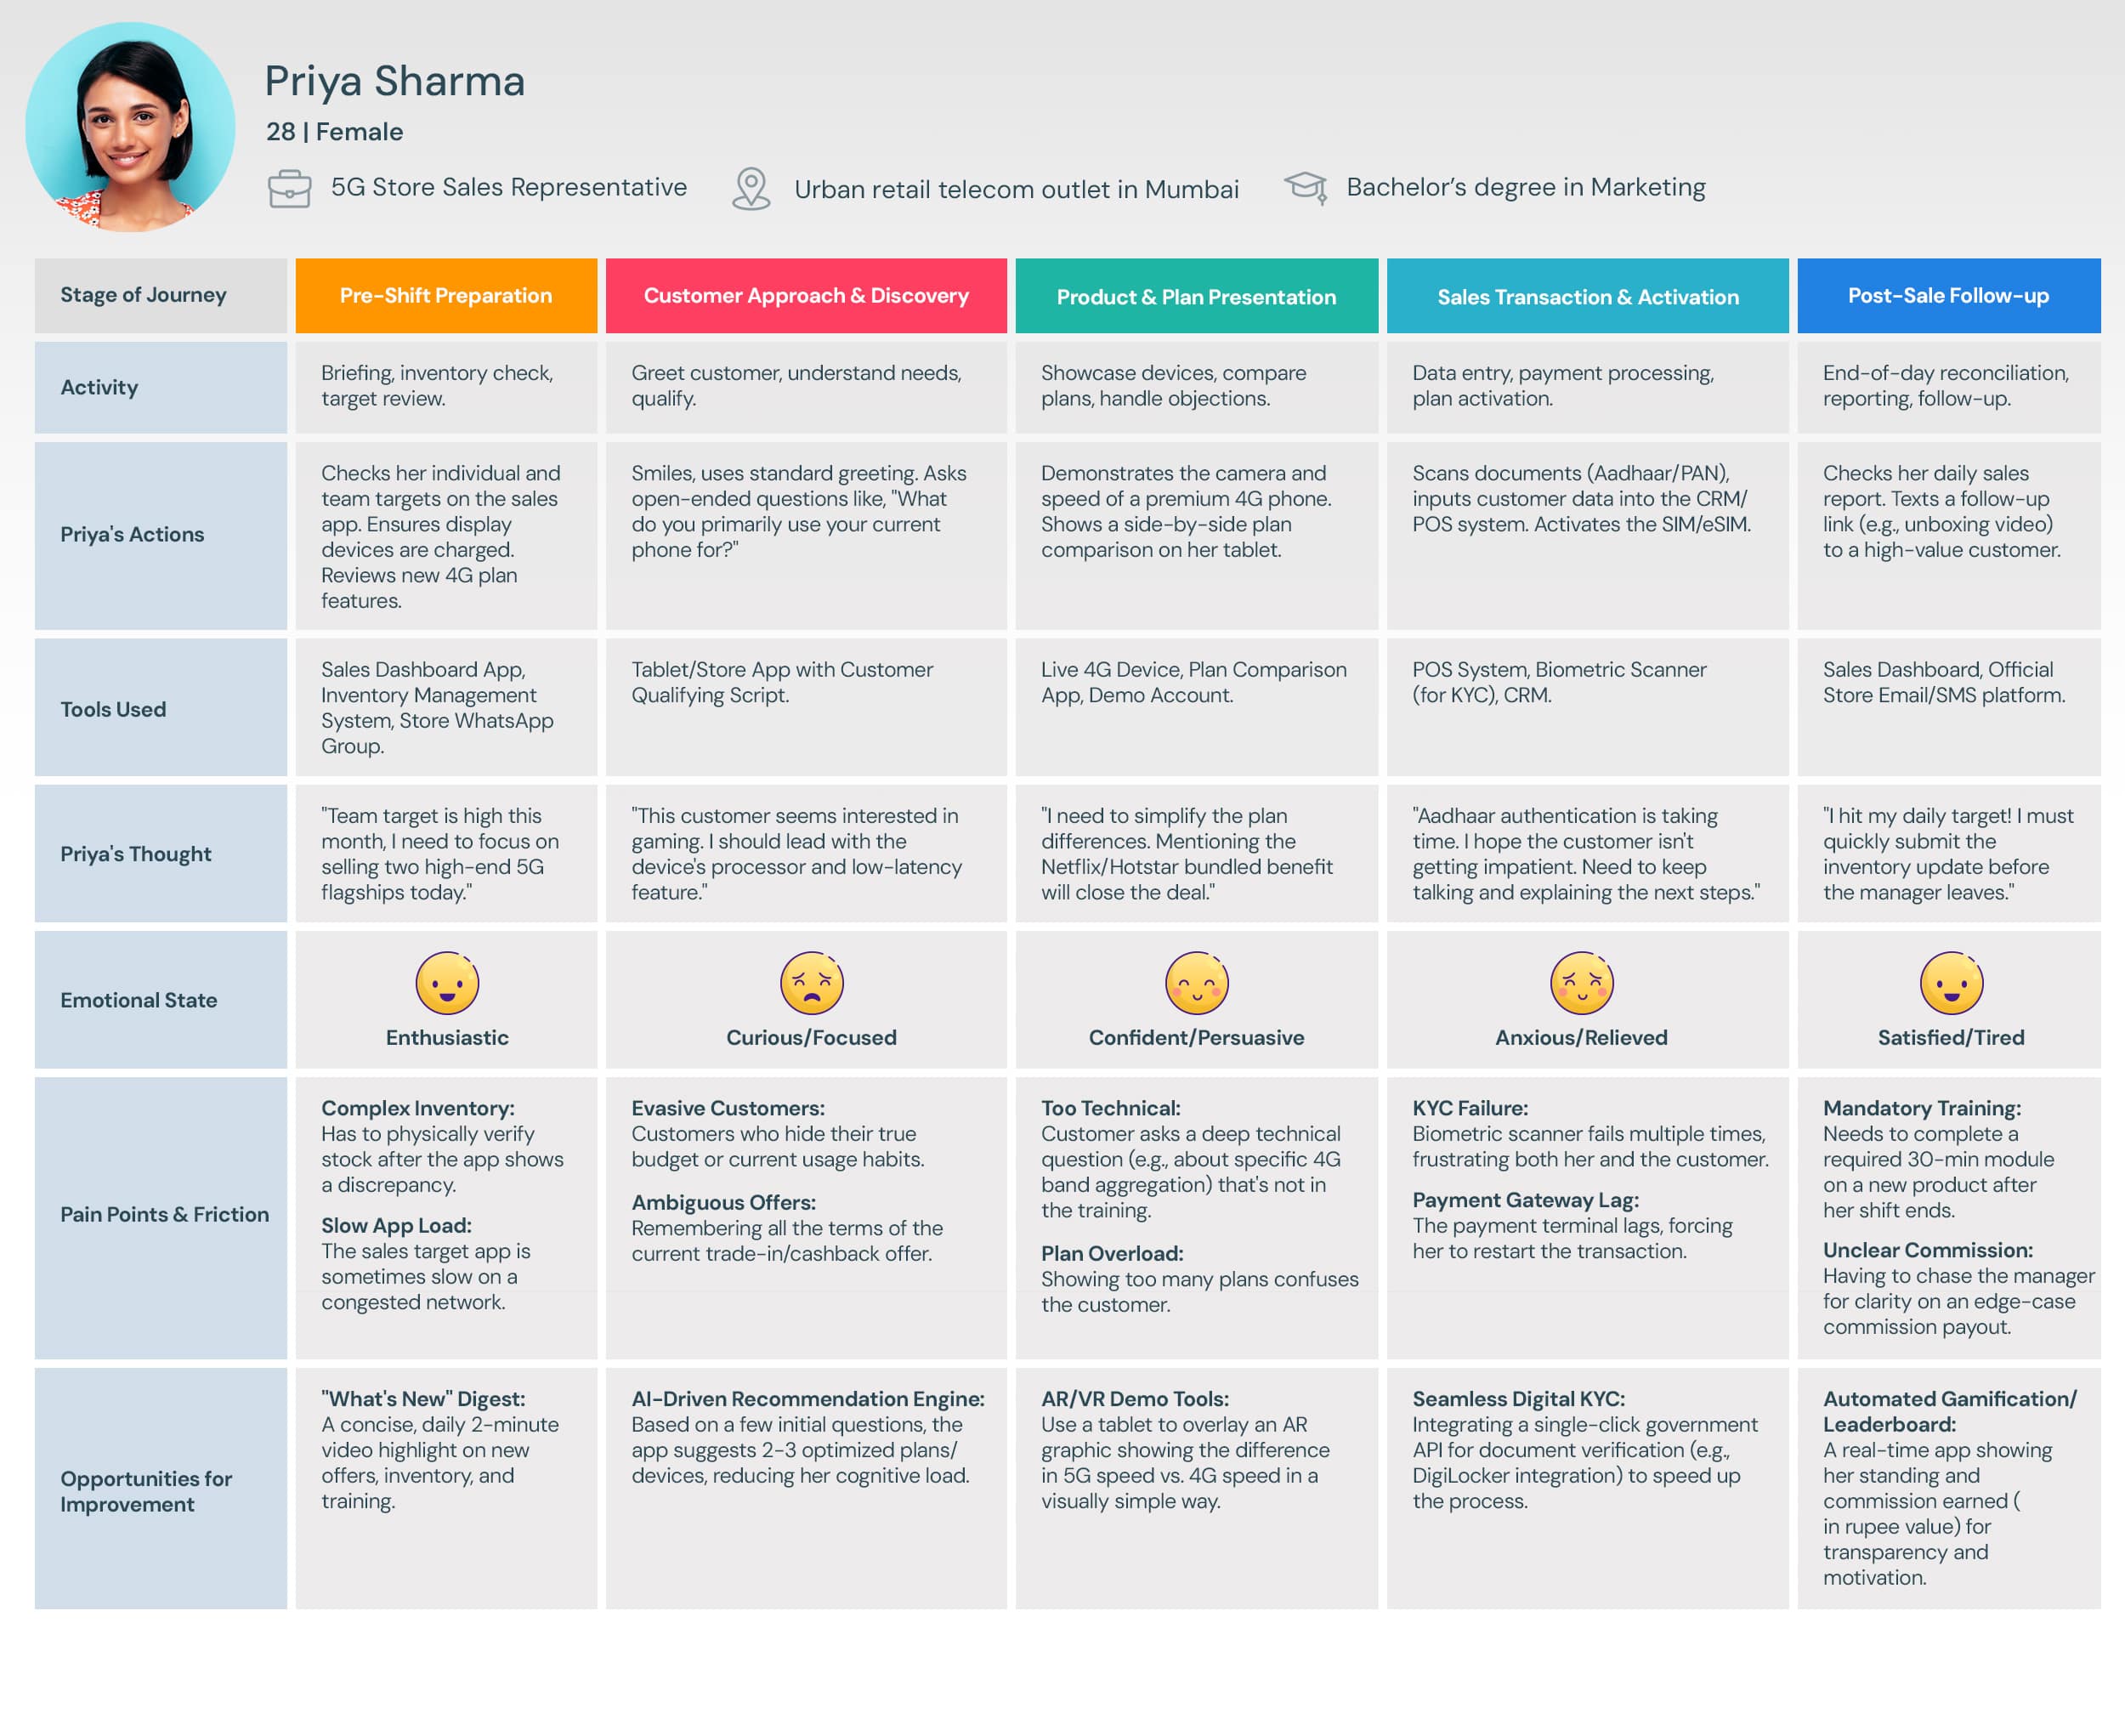Click the Emotional State row label
Viewport: 2125px width, 1736px height.
[x=139, y=1000]
